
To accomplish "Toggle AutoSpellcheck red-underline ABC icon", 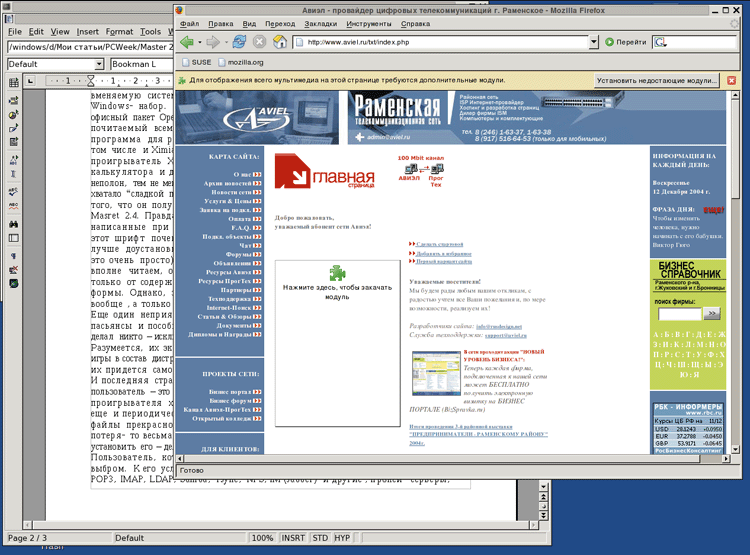I will pos(14,206).
